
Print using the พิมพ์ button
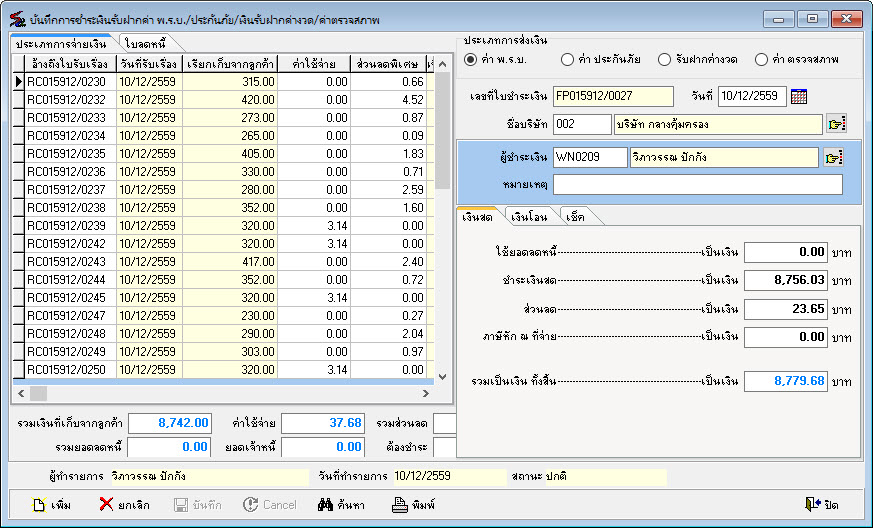click(413, 505)
